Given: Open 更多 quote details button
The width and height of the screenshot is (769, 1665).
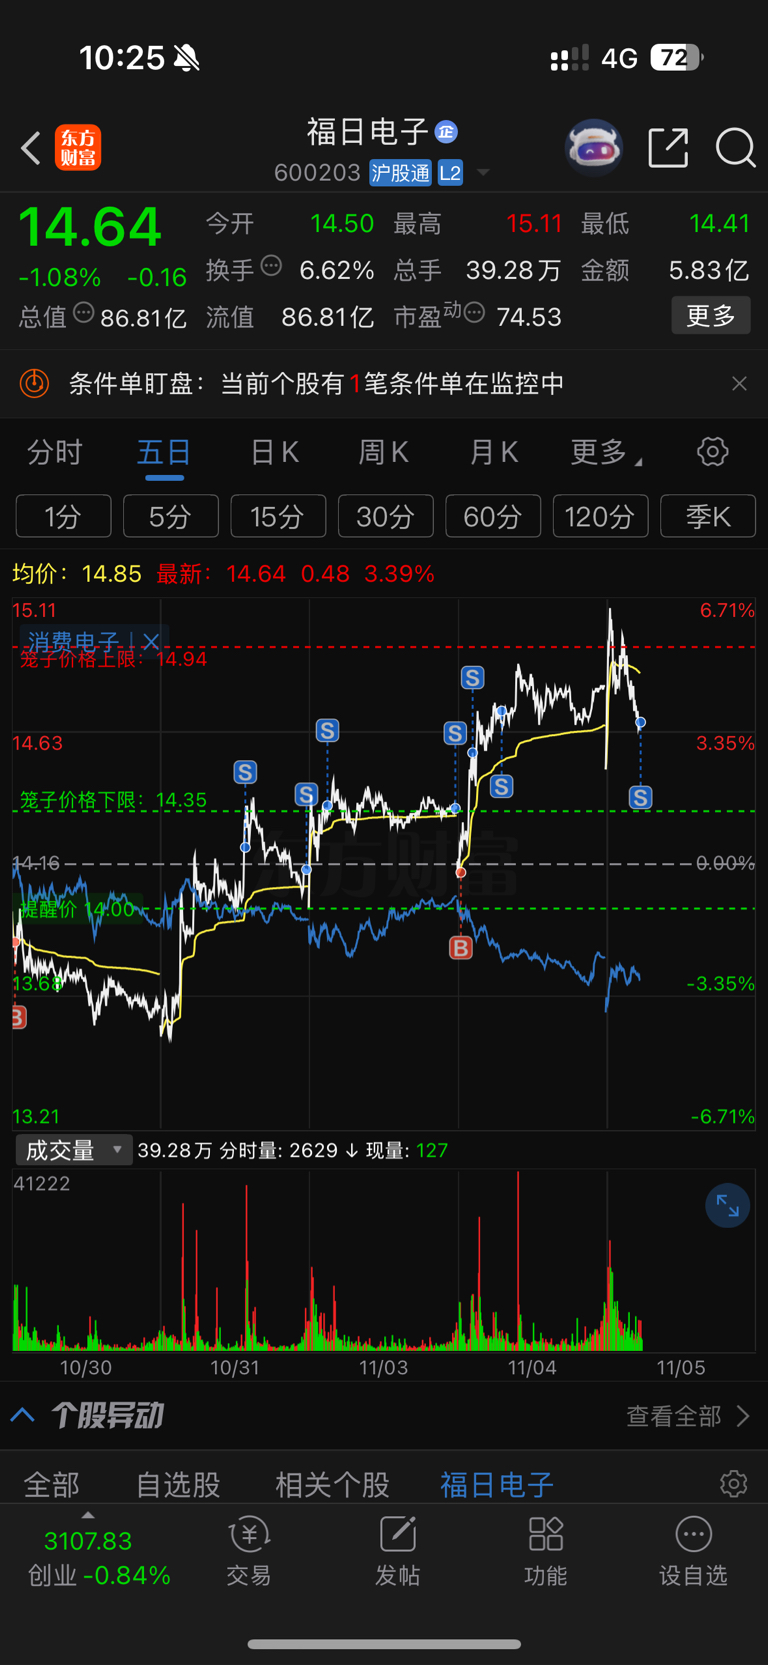Looking at the screenshot, I should click(711, 316).
